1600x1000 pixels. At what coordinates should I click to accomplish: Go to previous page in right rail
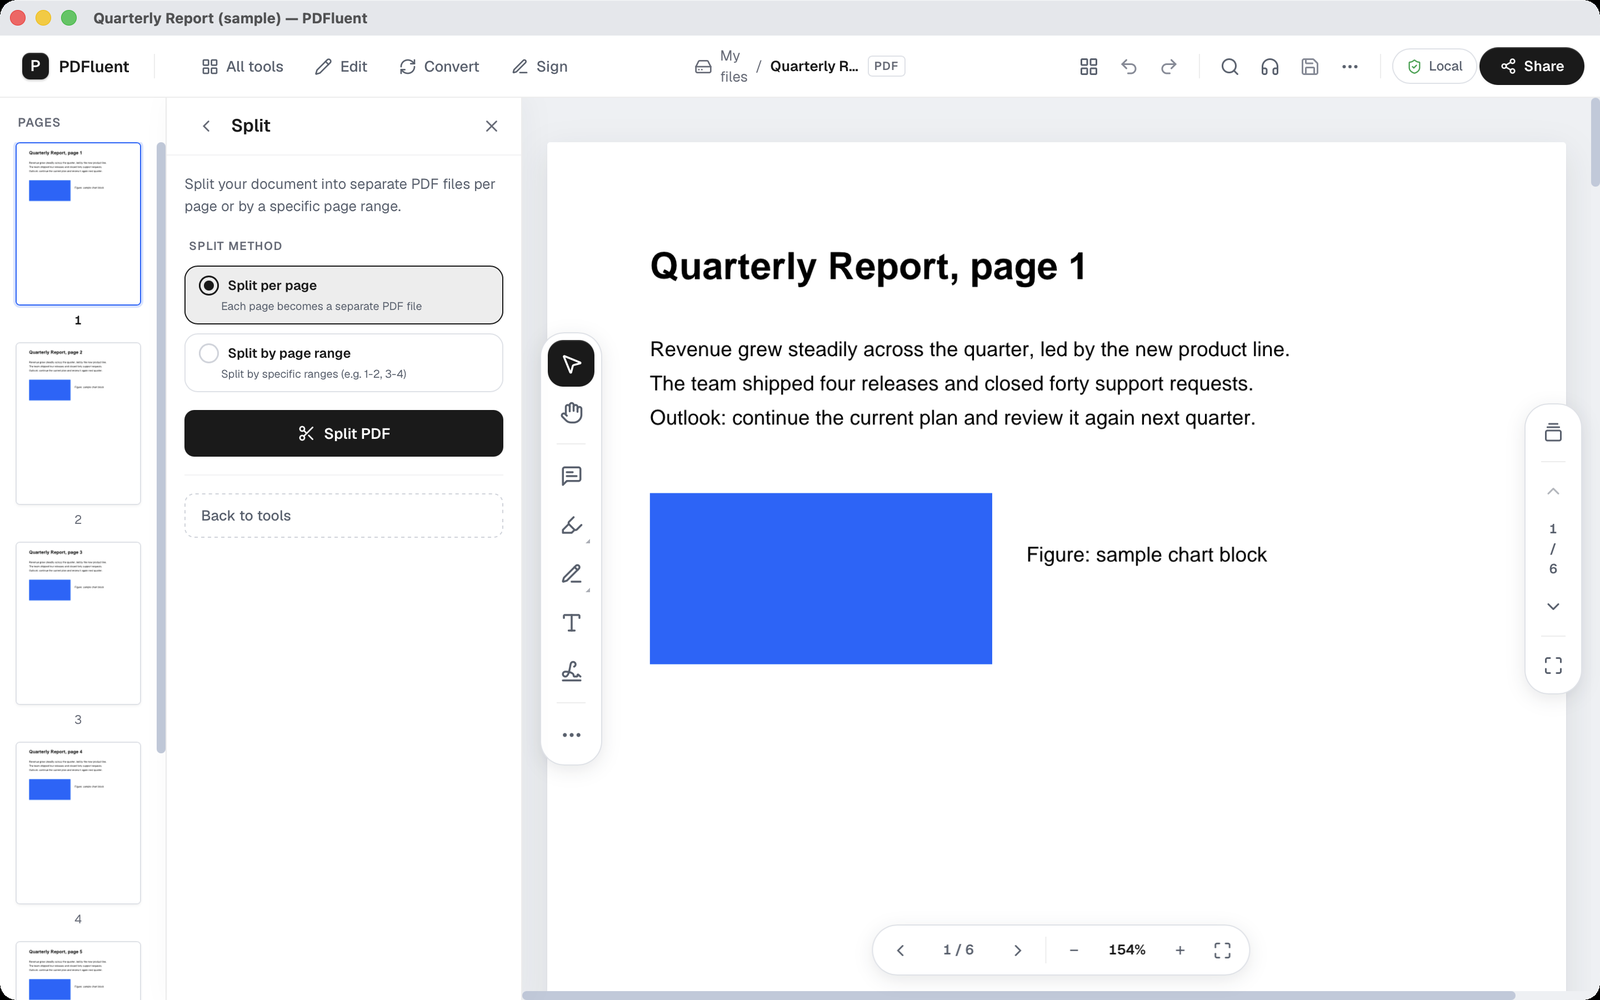[x=1553, y=491]
